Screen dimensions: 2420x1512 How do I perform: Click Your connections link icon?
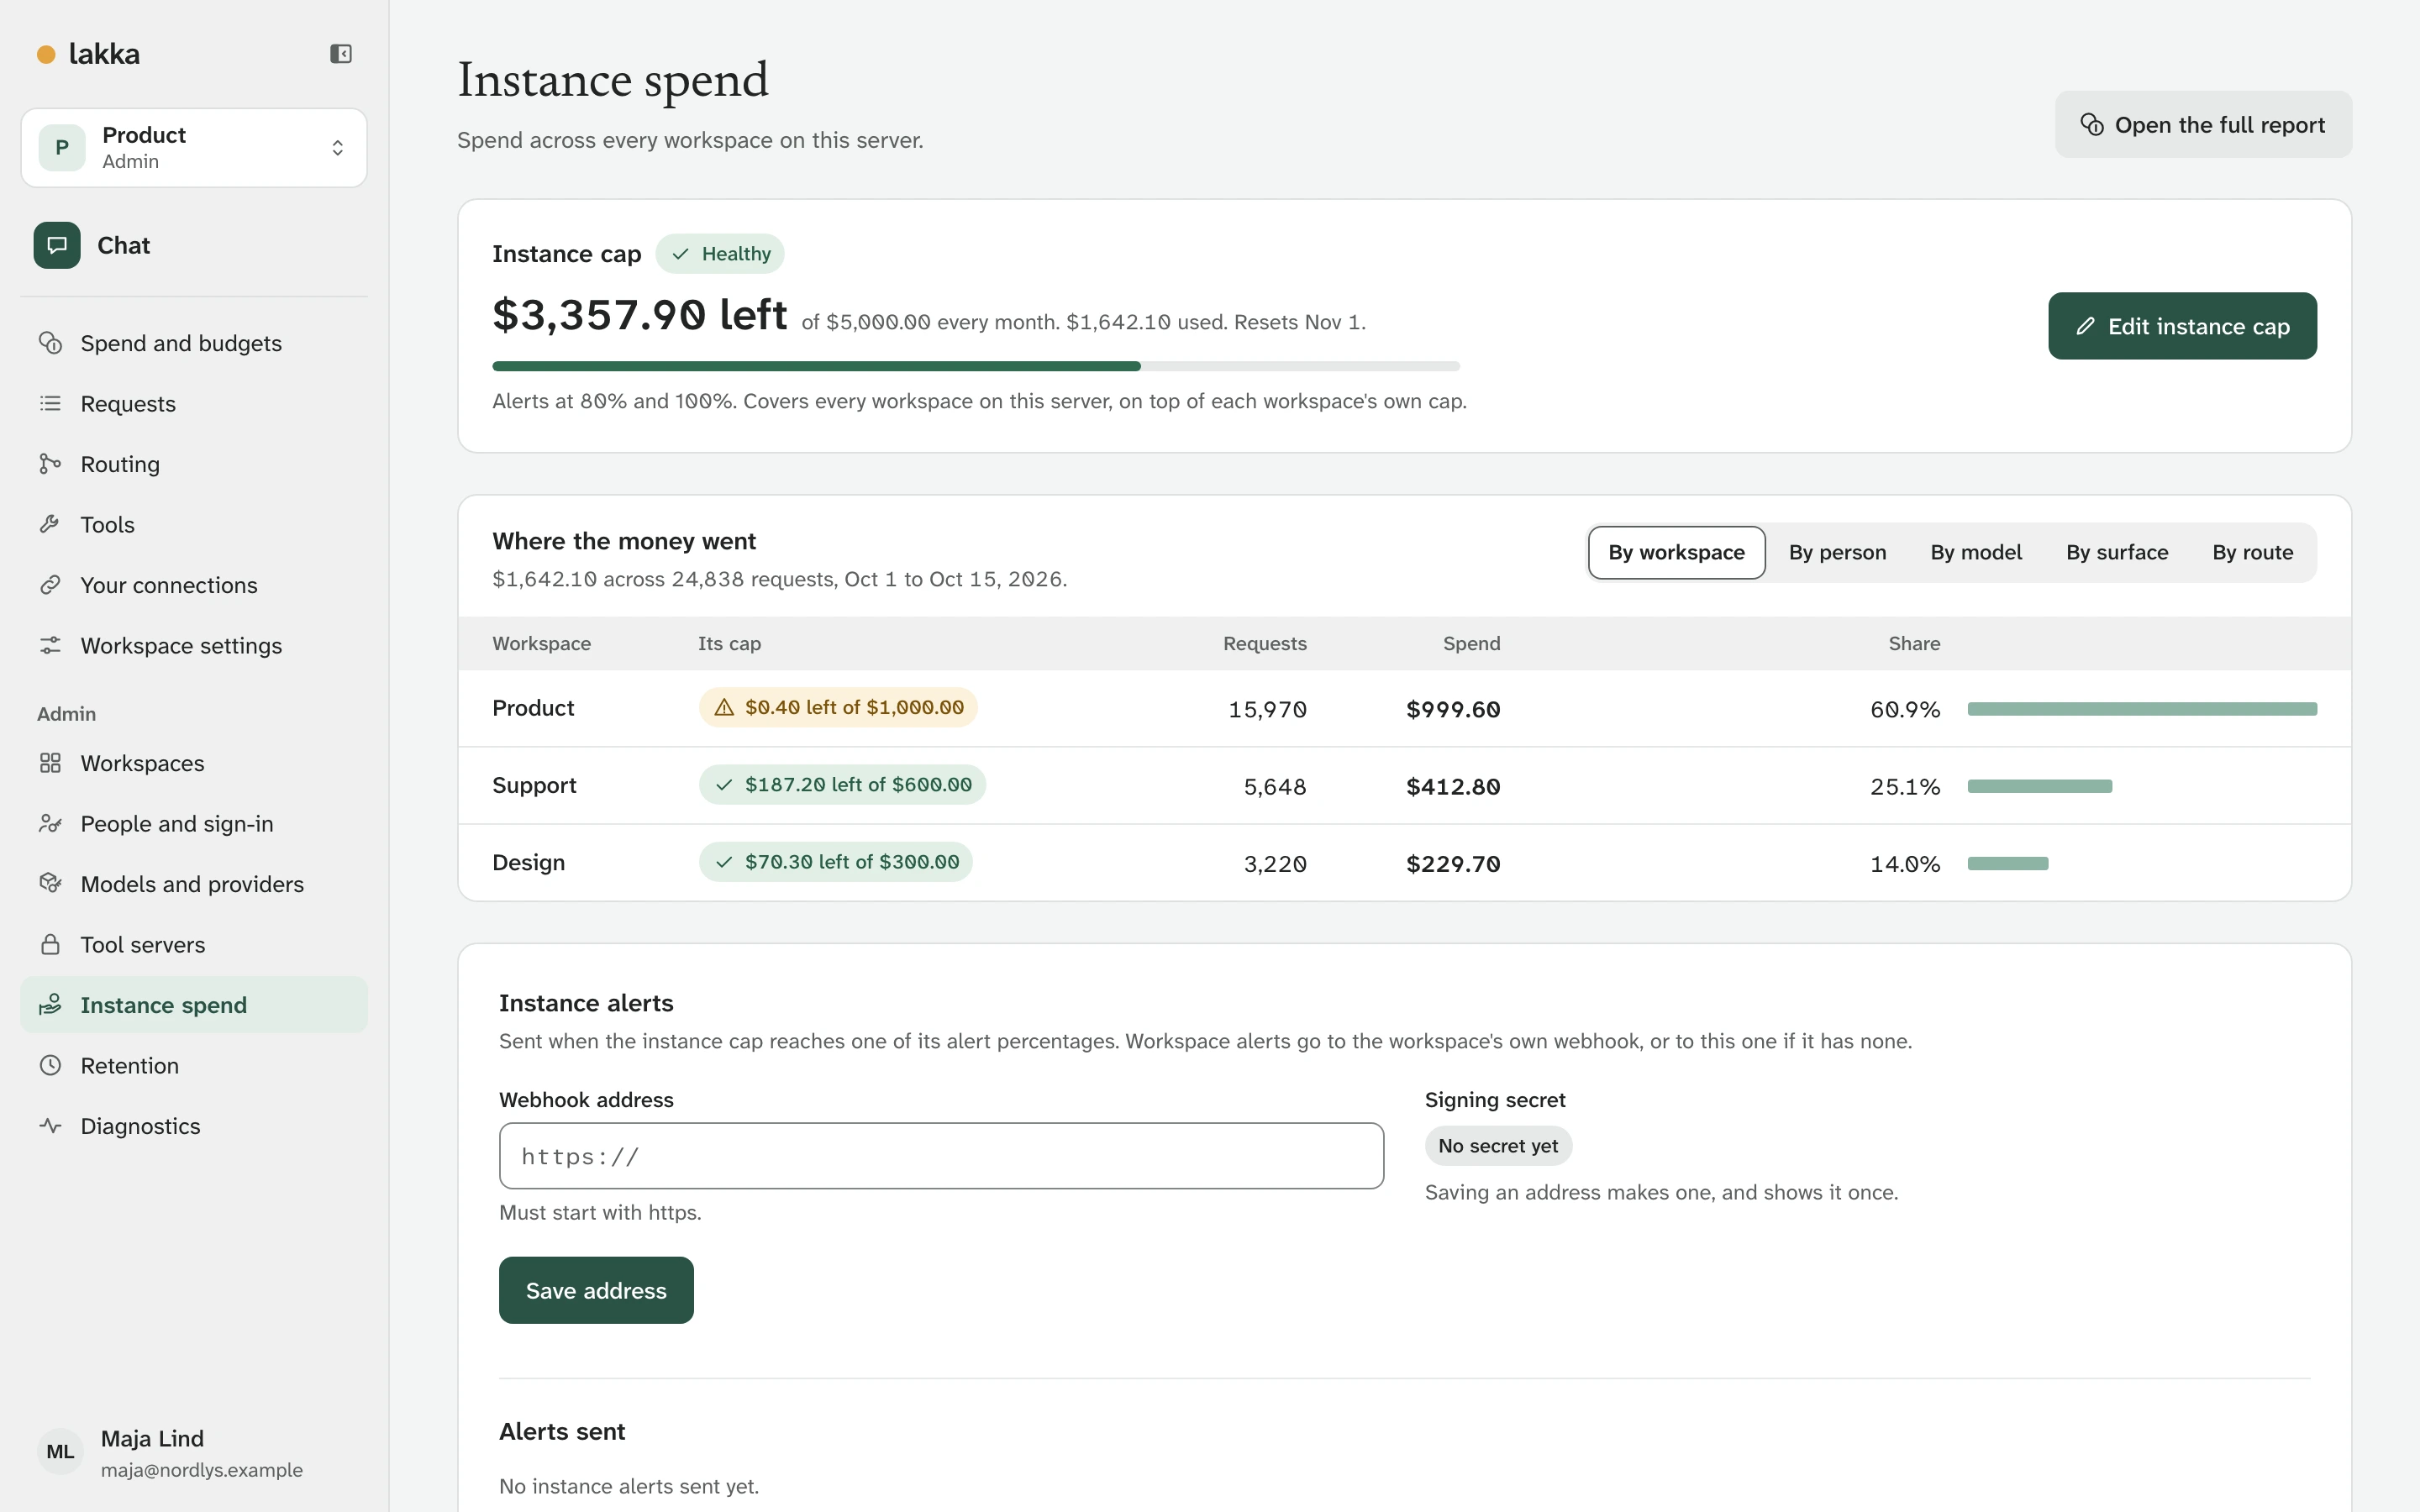click(50, 585)
